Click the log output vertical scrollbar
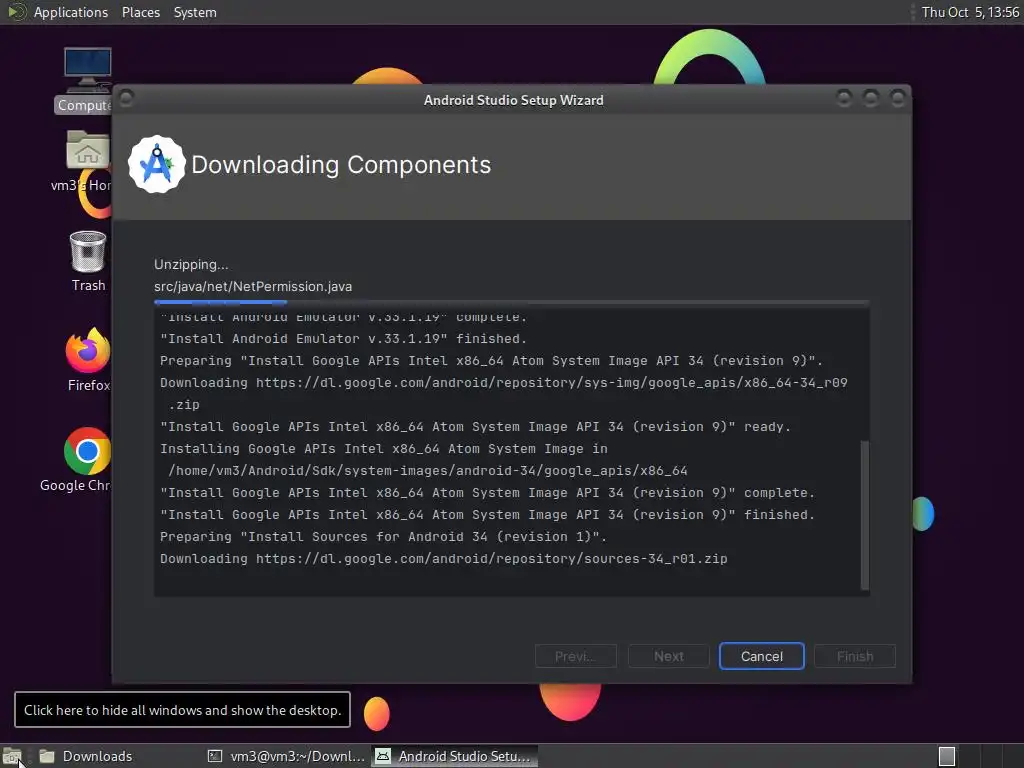Viewport: 1024px width, 768px height. coord(865,515)
